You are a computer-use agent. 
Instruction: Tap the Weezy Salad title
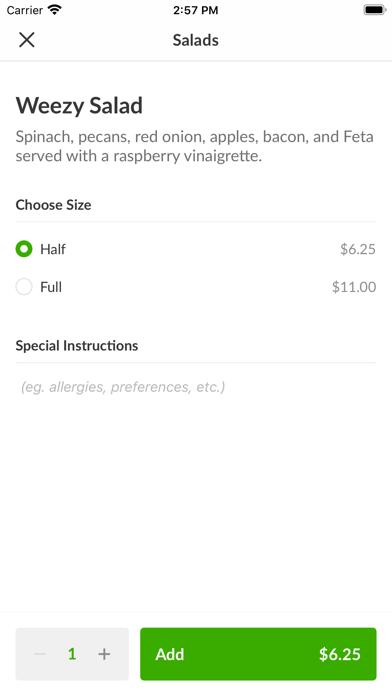(x=79, y=106)
